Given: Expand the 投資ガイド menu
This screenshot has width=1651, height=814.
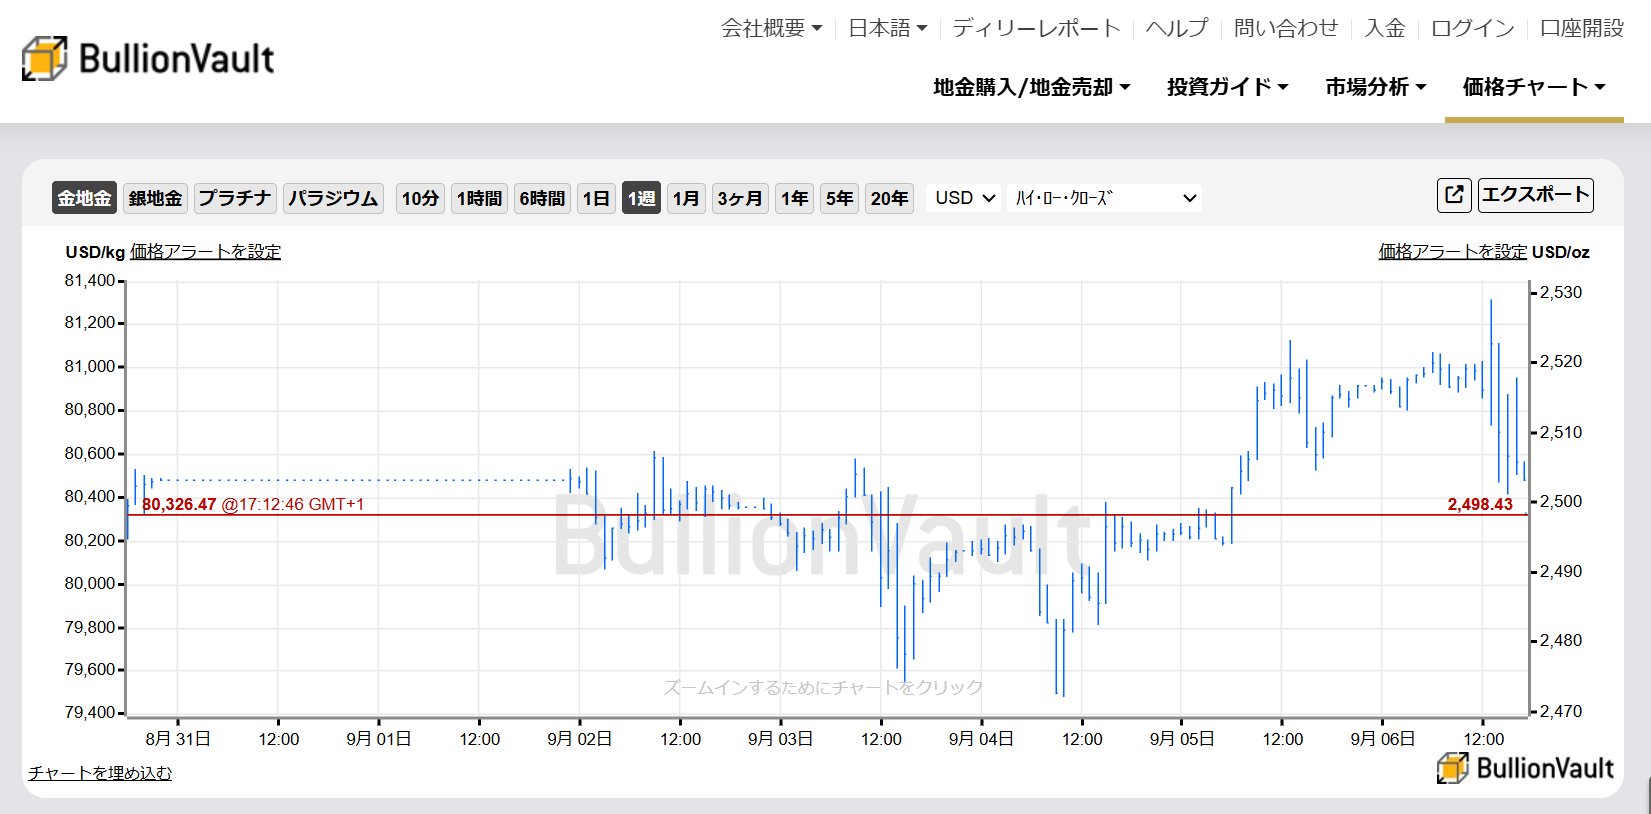Looking at the screenshot, I should pyautogui.click(x=1227, y=87).
